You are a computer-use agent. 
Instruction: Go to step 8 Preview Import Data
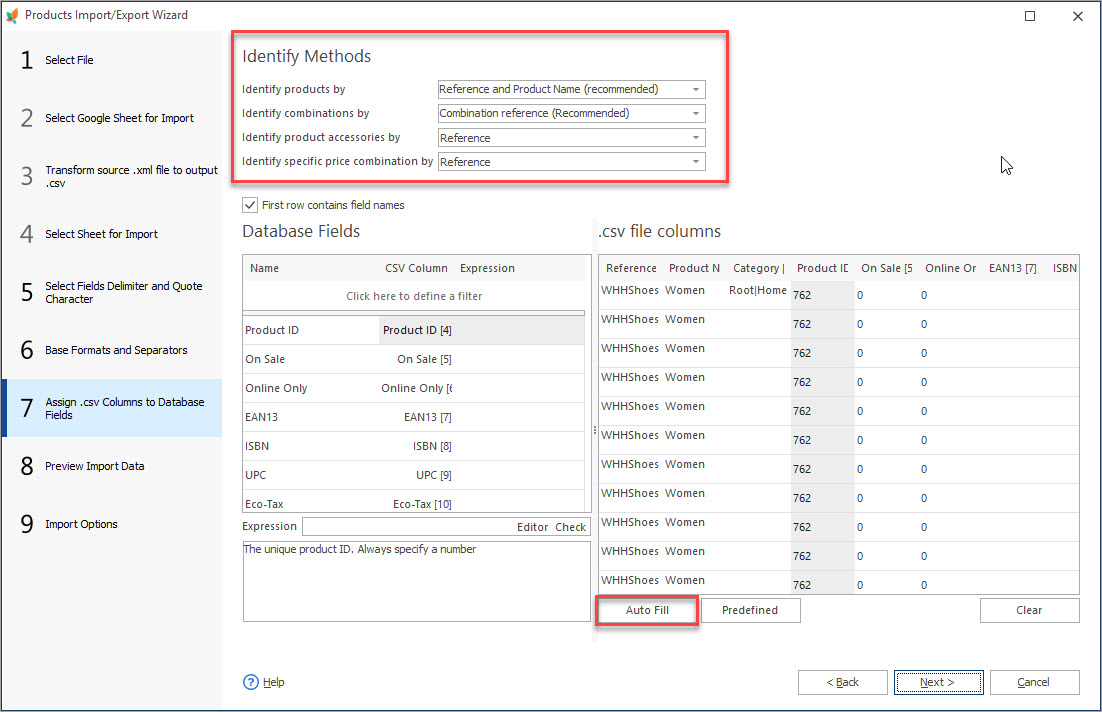tap(112, 466)
